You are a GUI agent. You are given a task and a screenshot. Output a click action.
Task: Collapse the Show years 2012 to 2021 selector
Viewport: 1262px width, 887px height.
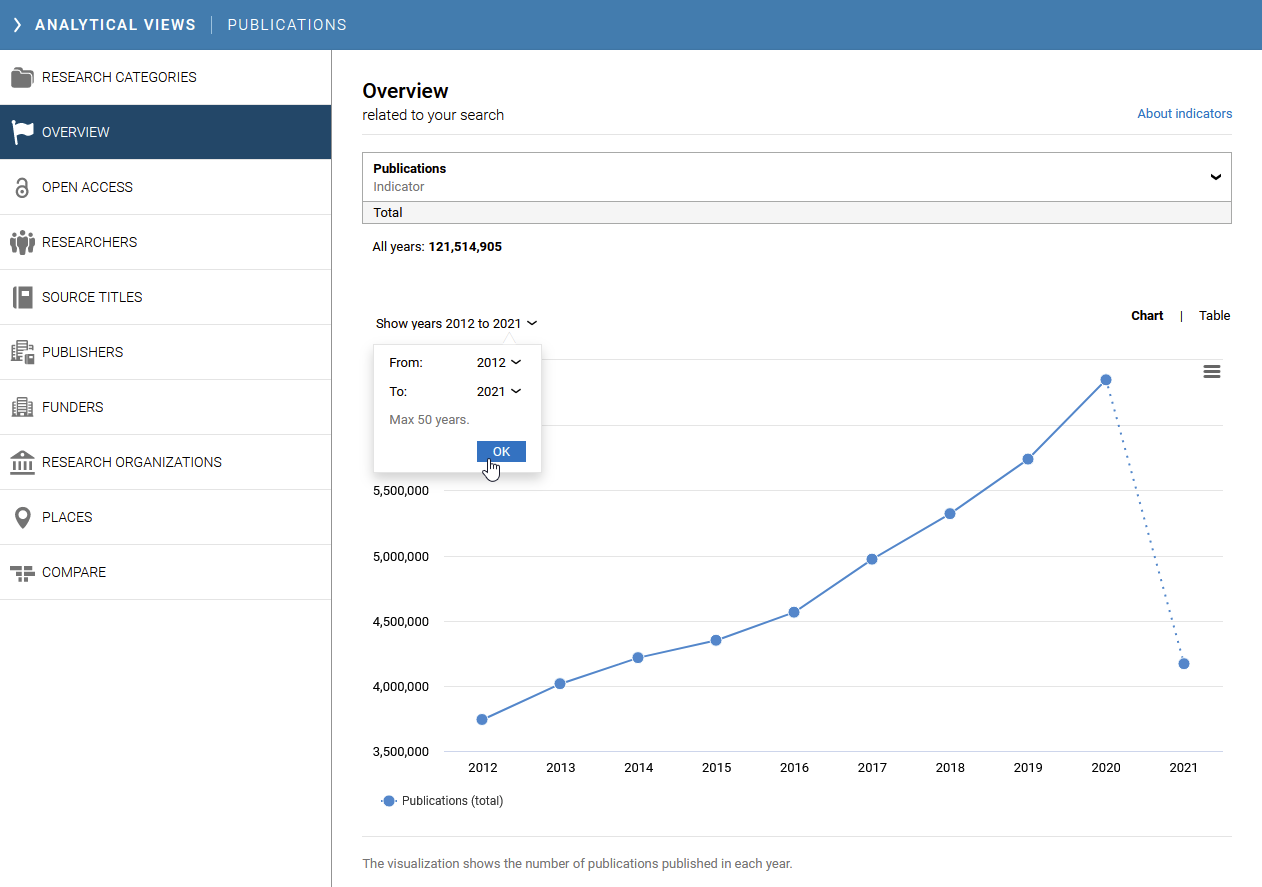point(456,324)
